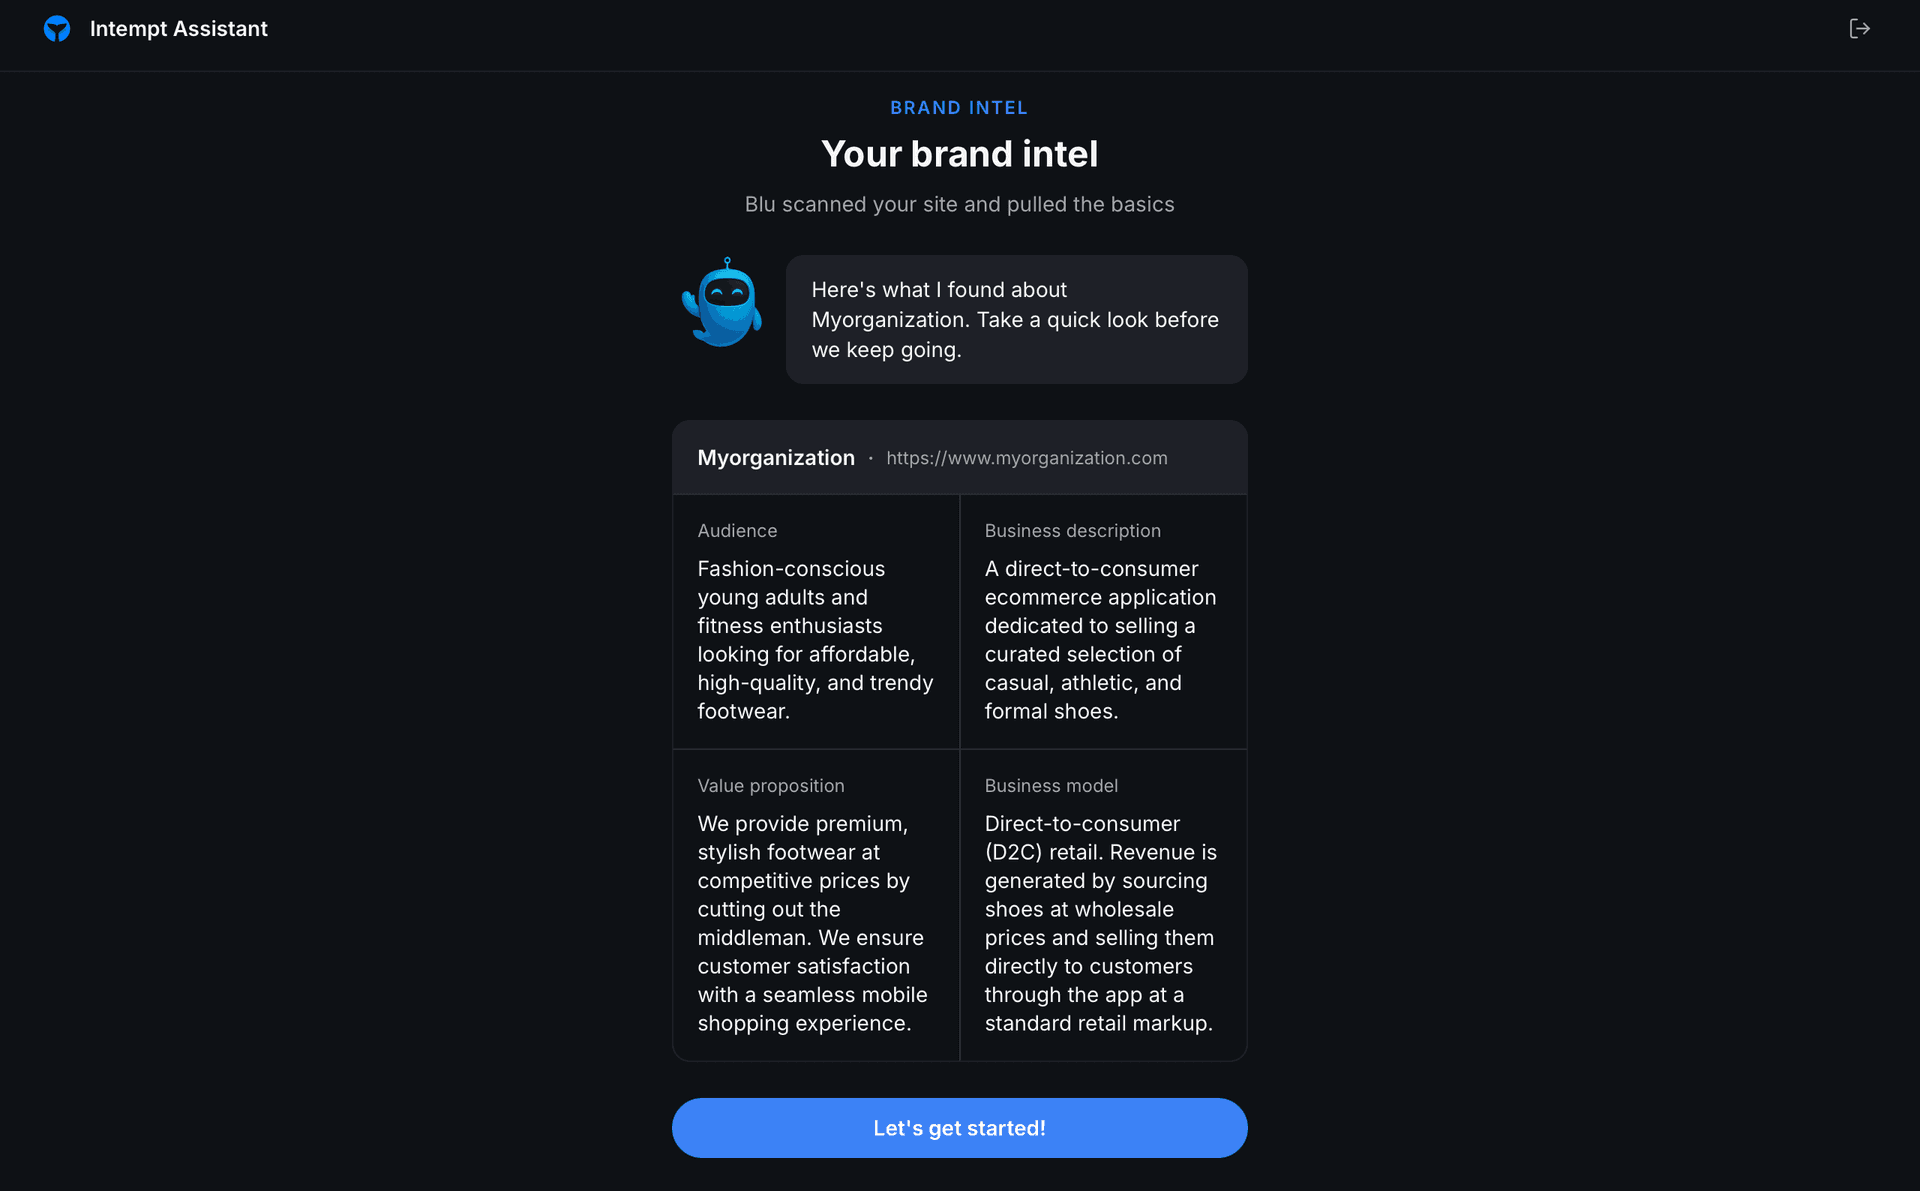This screenshot has width=1920, height=1191.
Task: Click the Let's get started! button
Action: click(959, 1128)
